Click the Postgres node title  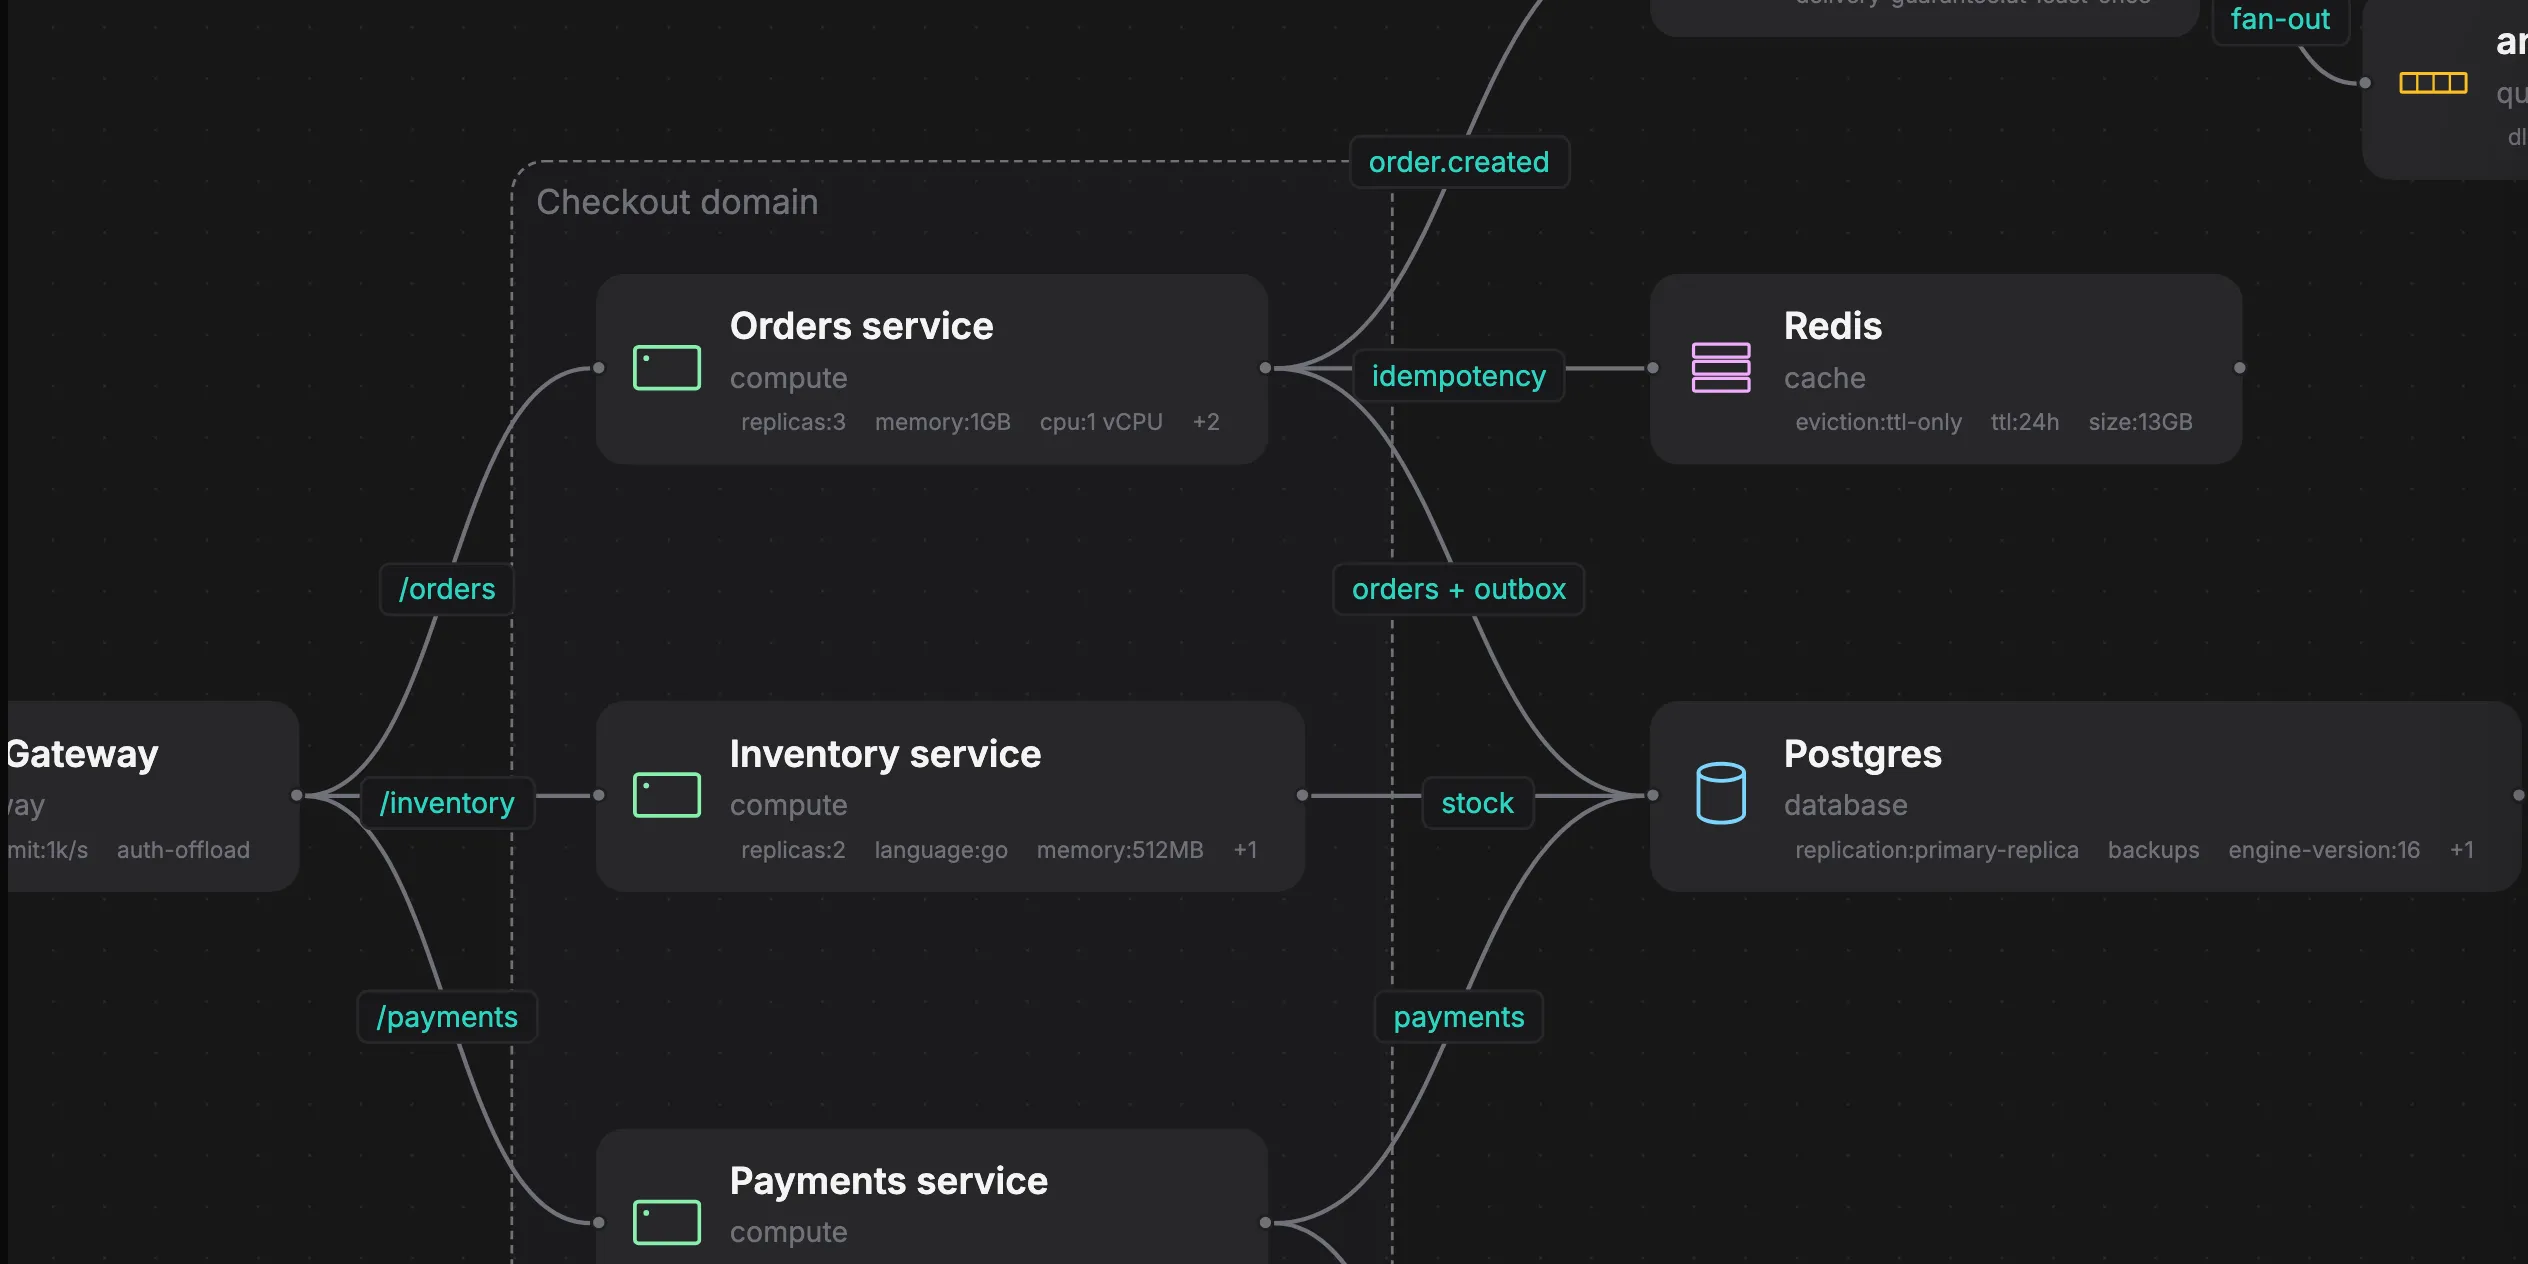pos(1862,754)
